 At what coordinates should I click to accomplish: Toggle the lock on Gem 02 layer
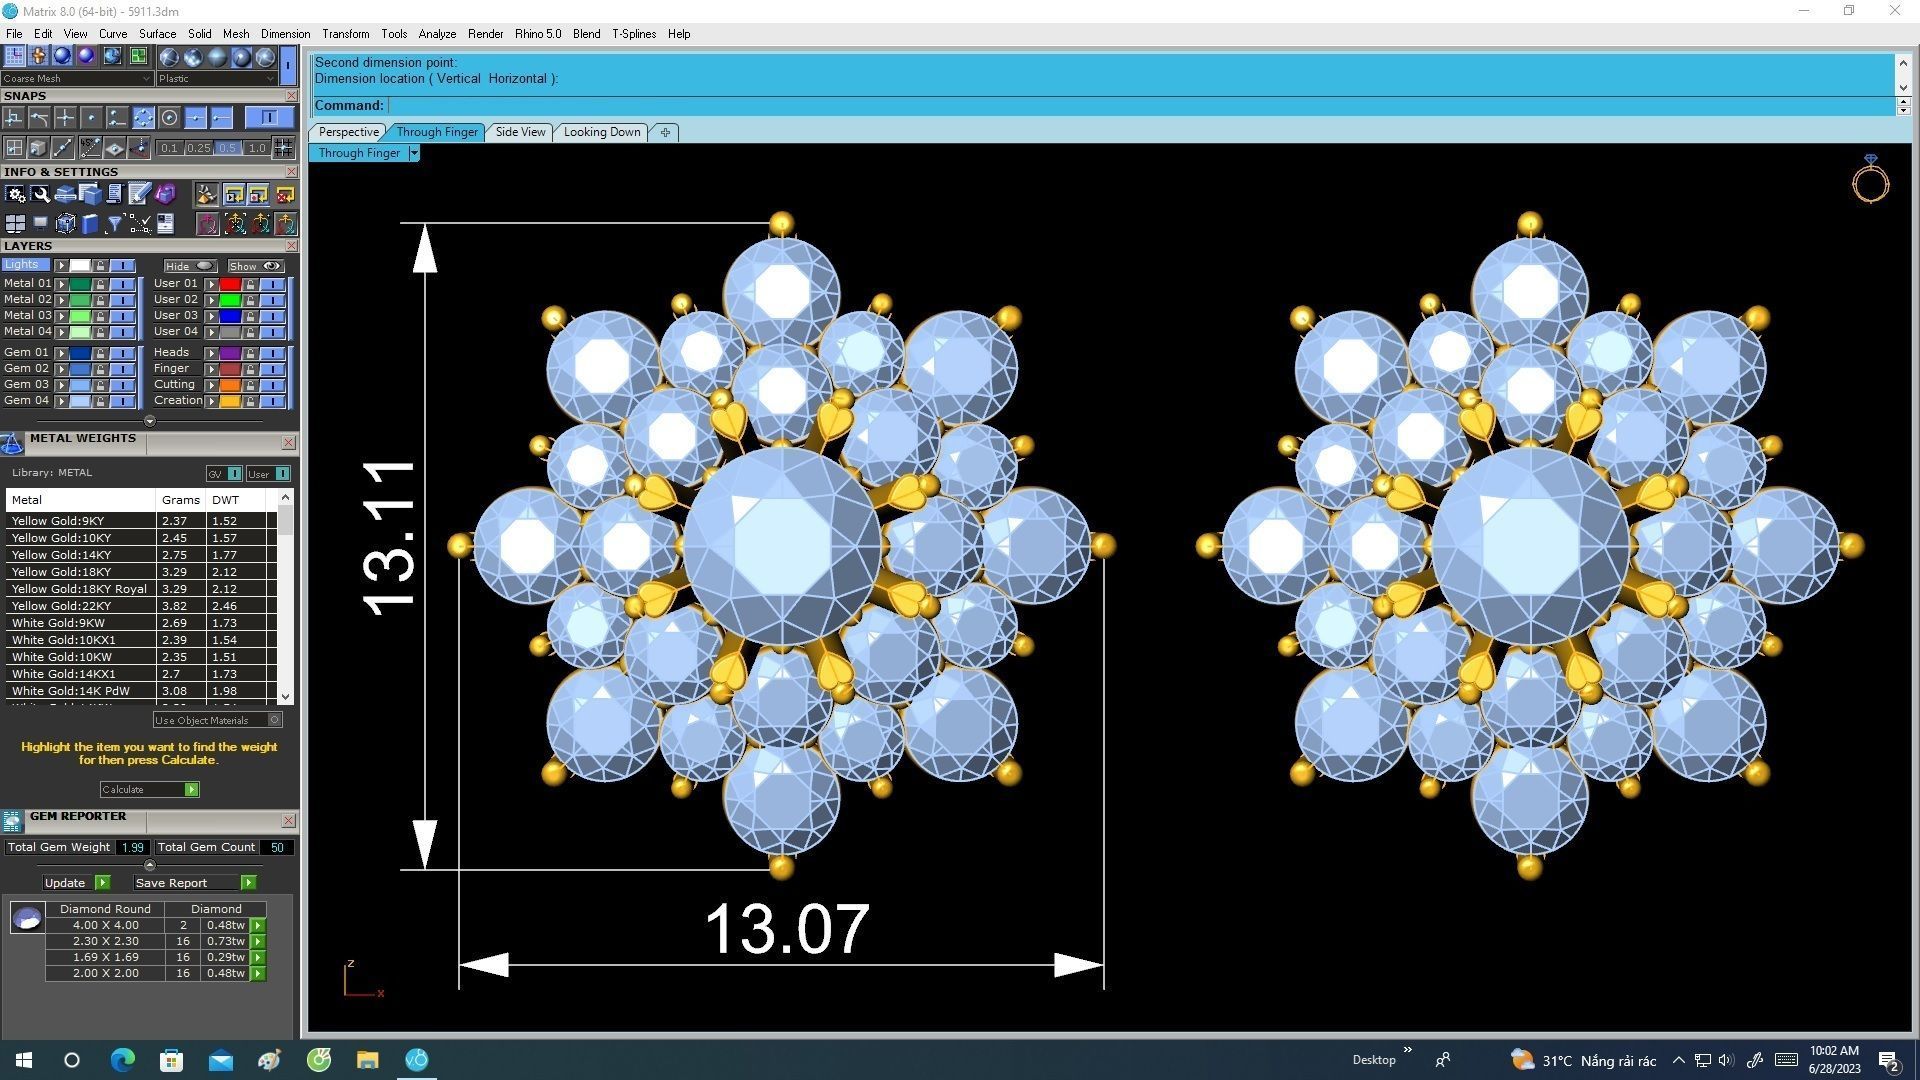tap(100, 369)
